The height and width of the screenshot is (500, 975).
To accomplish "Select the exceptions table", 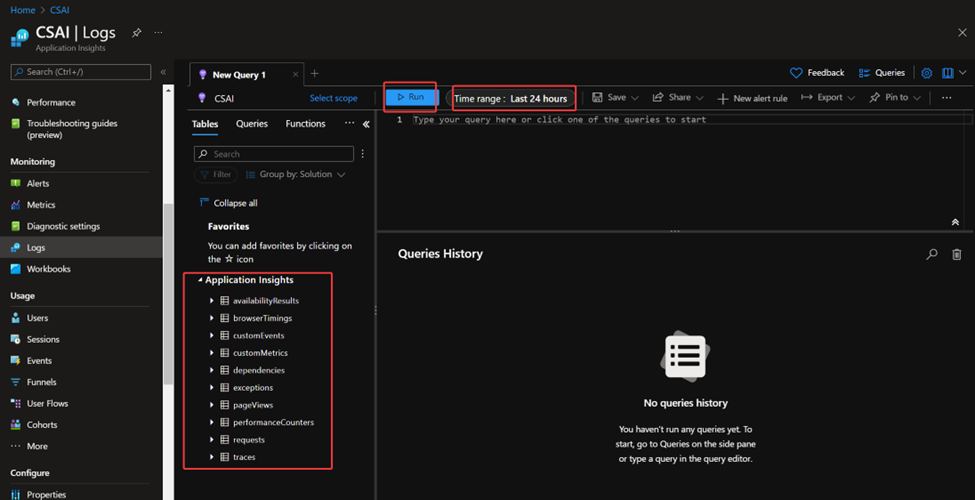I will tap(253, 388).
